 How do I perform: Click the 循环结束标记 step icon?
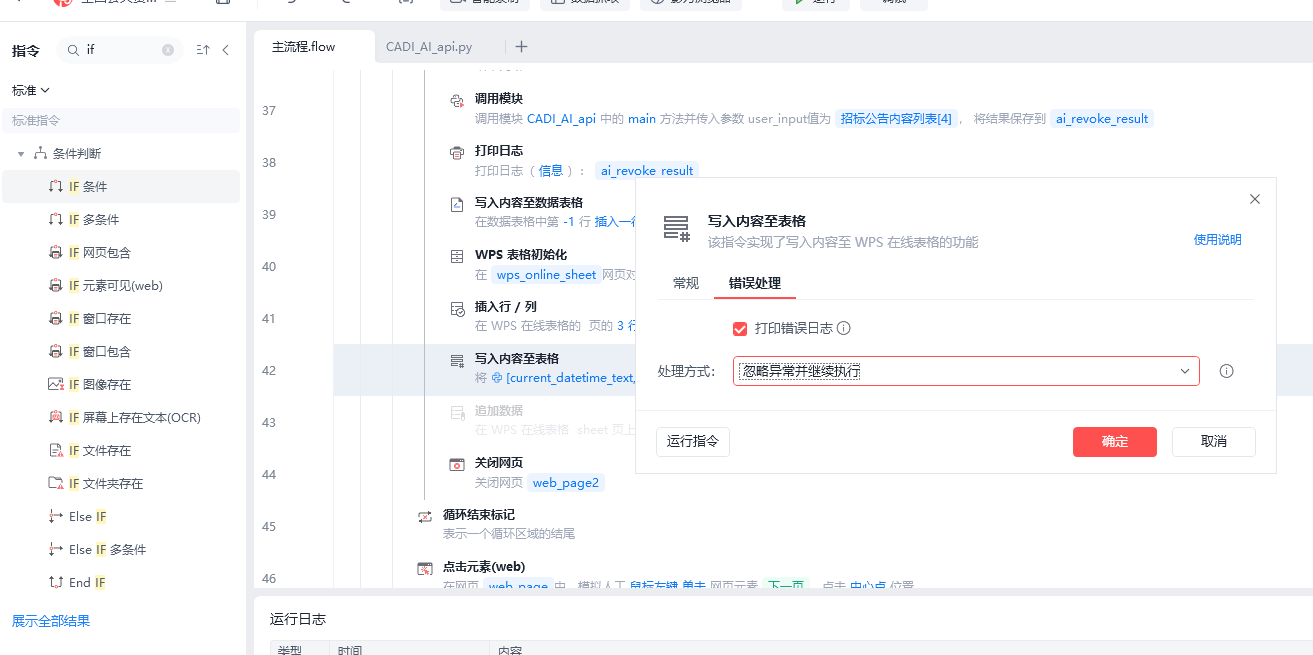point(425,516)
